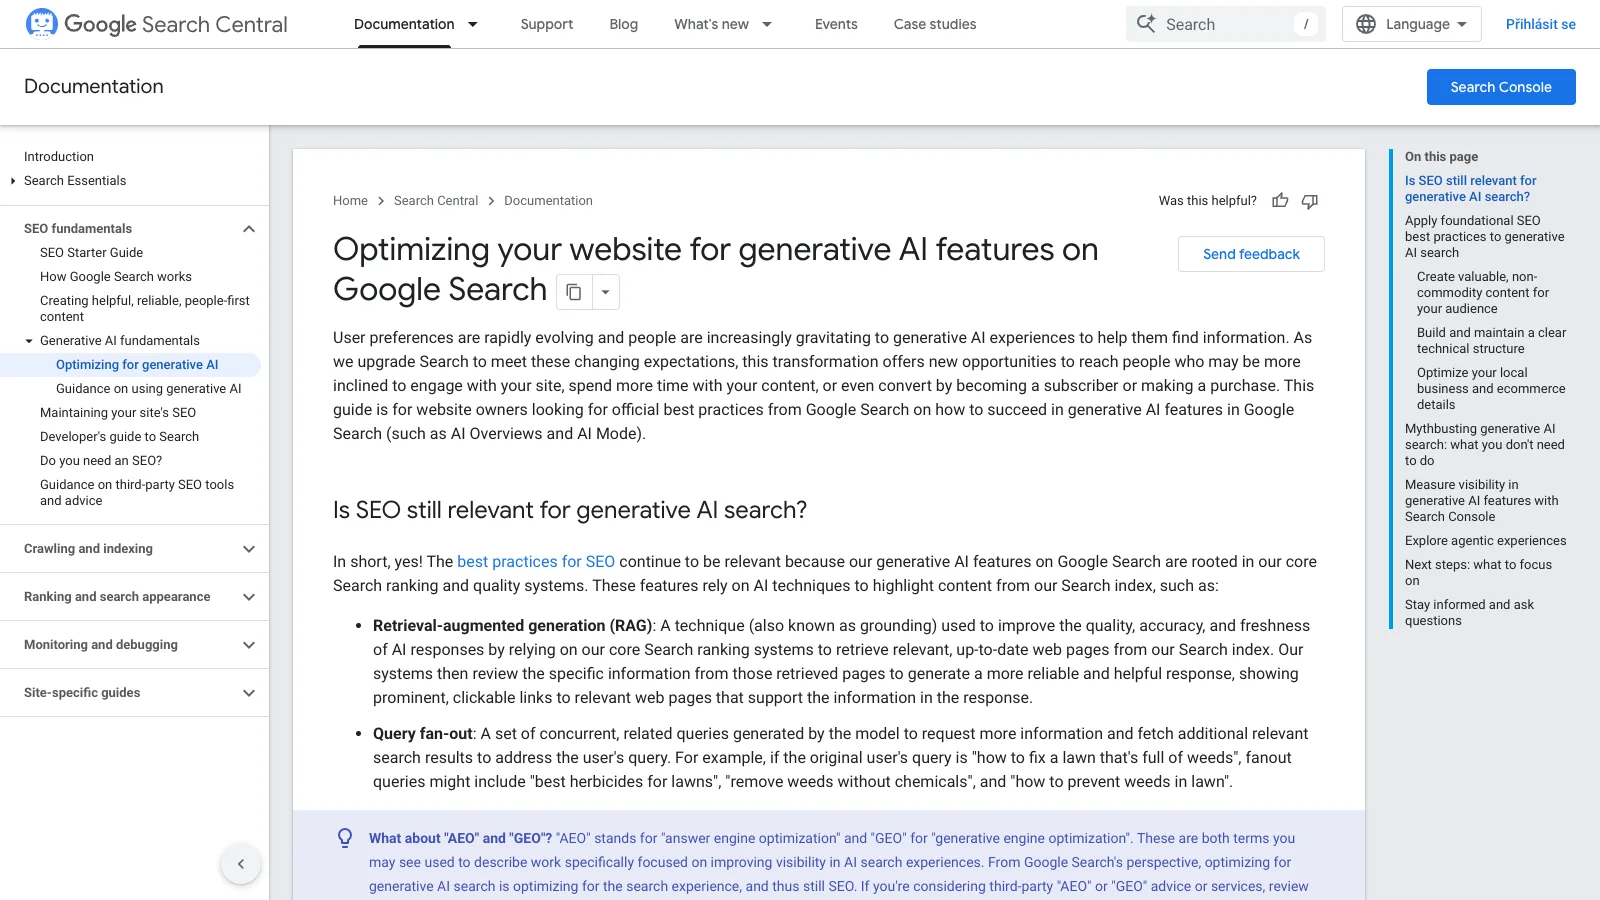Click the Search Central breadcrumb
The image size is (1600, 900).
pyautogui.click(x=436, y=201)
